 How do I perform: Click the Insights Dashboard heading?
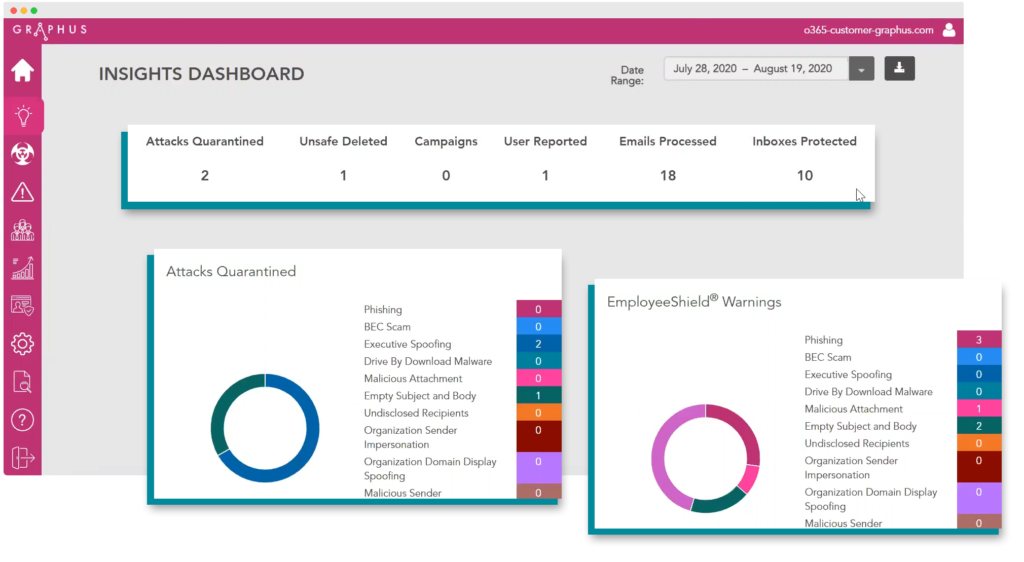202,74
